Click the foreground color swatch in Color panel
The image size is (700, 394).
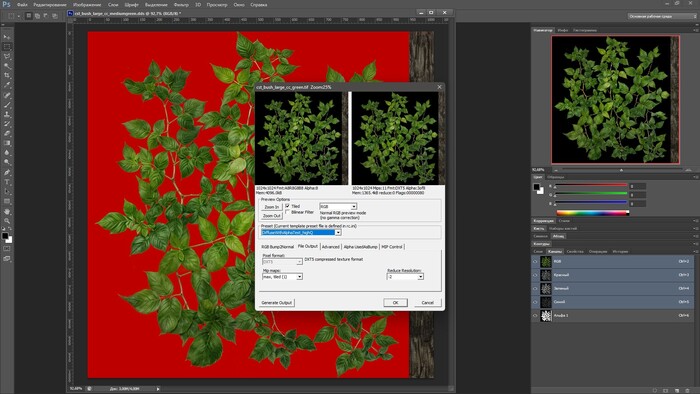(x=537, y=187)
